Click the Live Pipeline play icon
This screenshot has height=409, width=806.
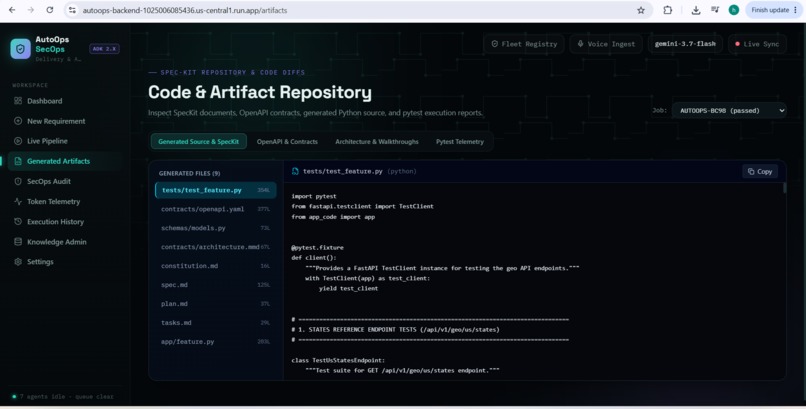pyautogui.click(x=18, y=141)
